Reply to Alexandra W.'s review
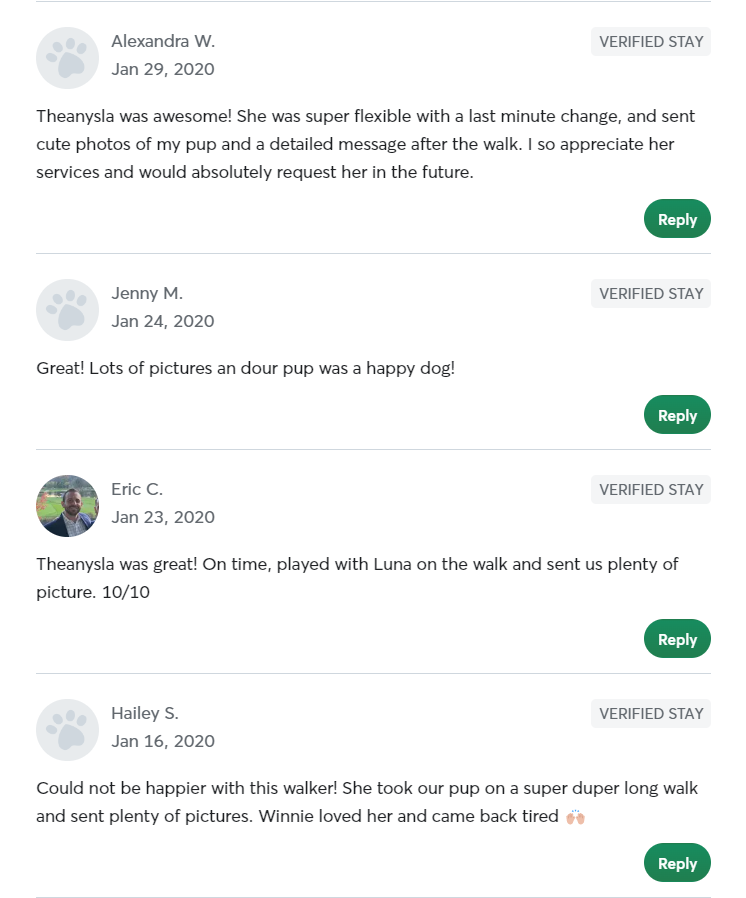 point(677,218)
